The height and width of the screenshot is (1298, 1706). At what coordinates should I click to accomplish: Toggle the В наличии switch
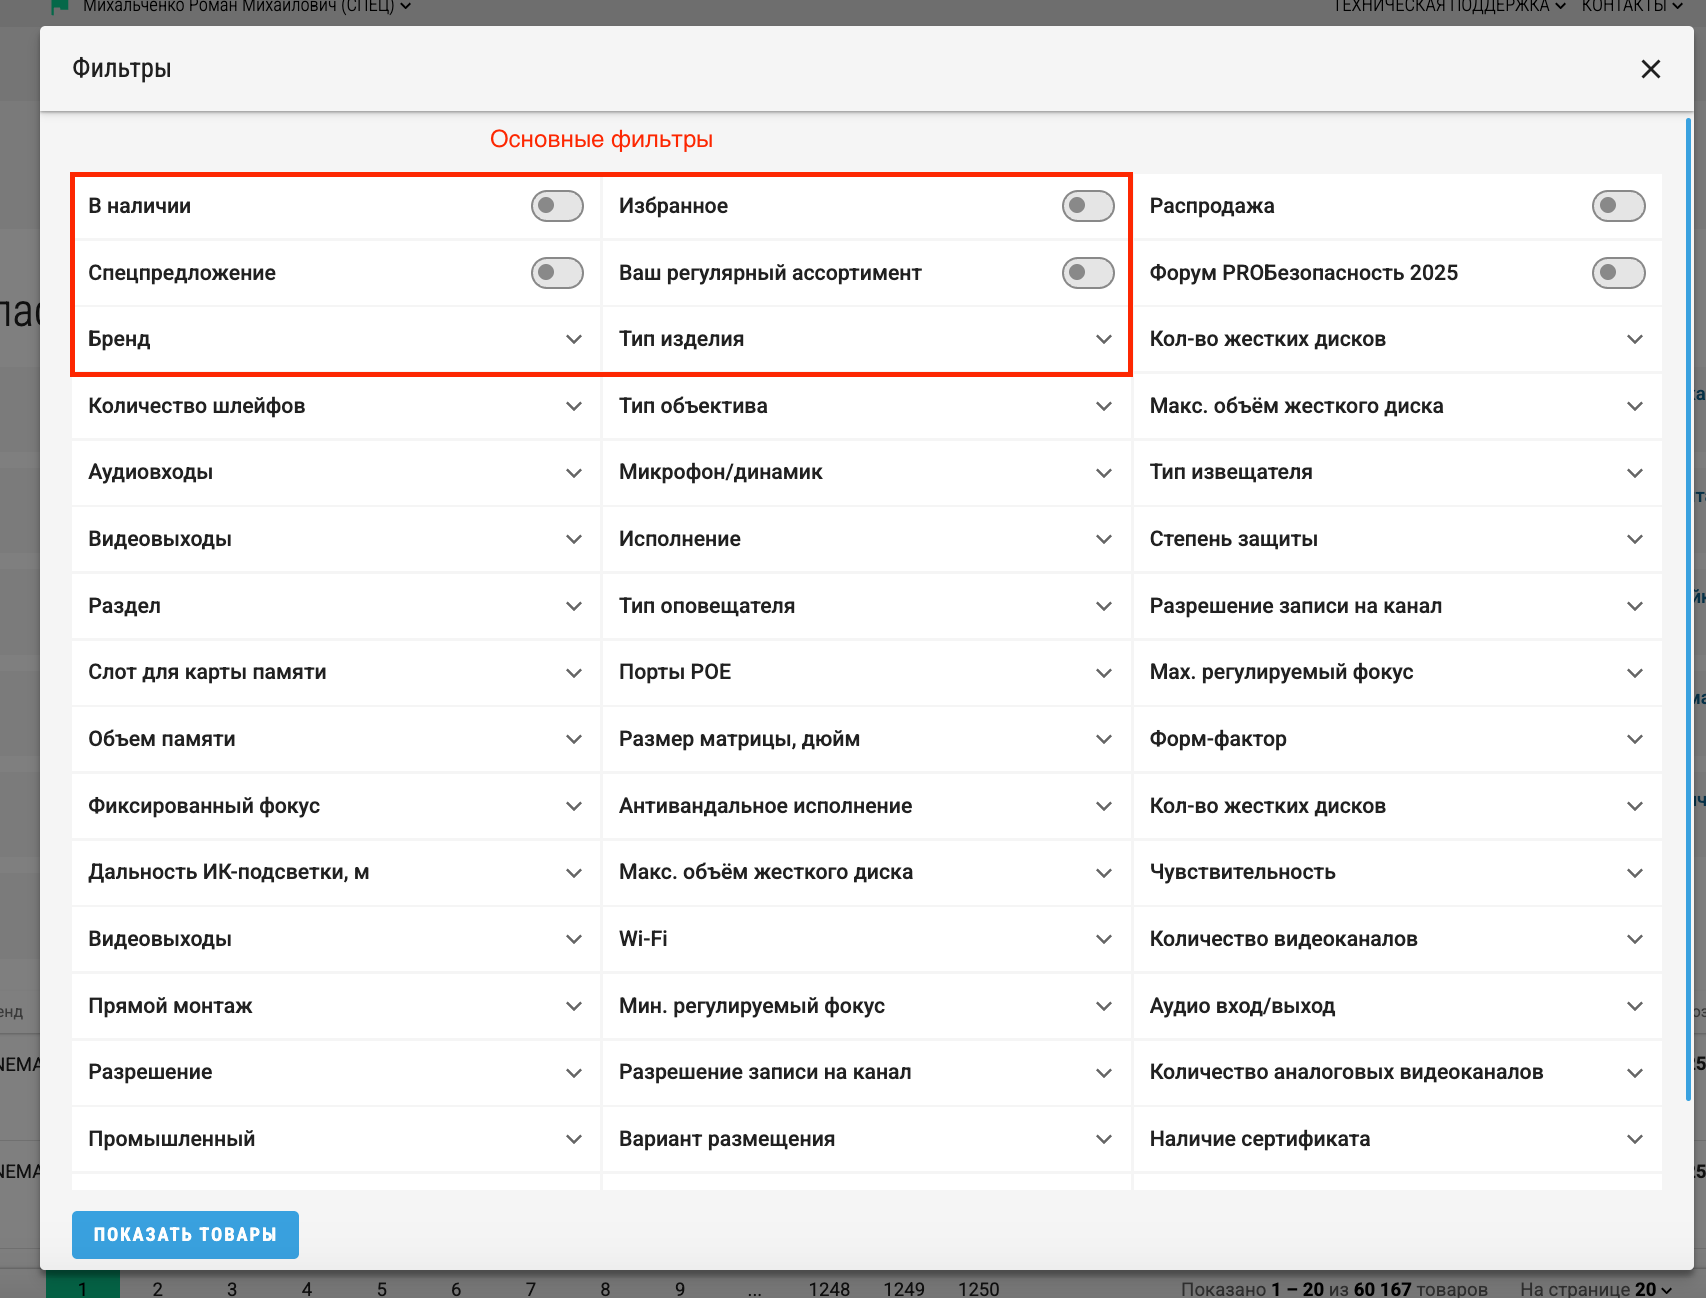(557, 206)
